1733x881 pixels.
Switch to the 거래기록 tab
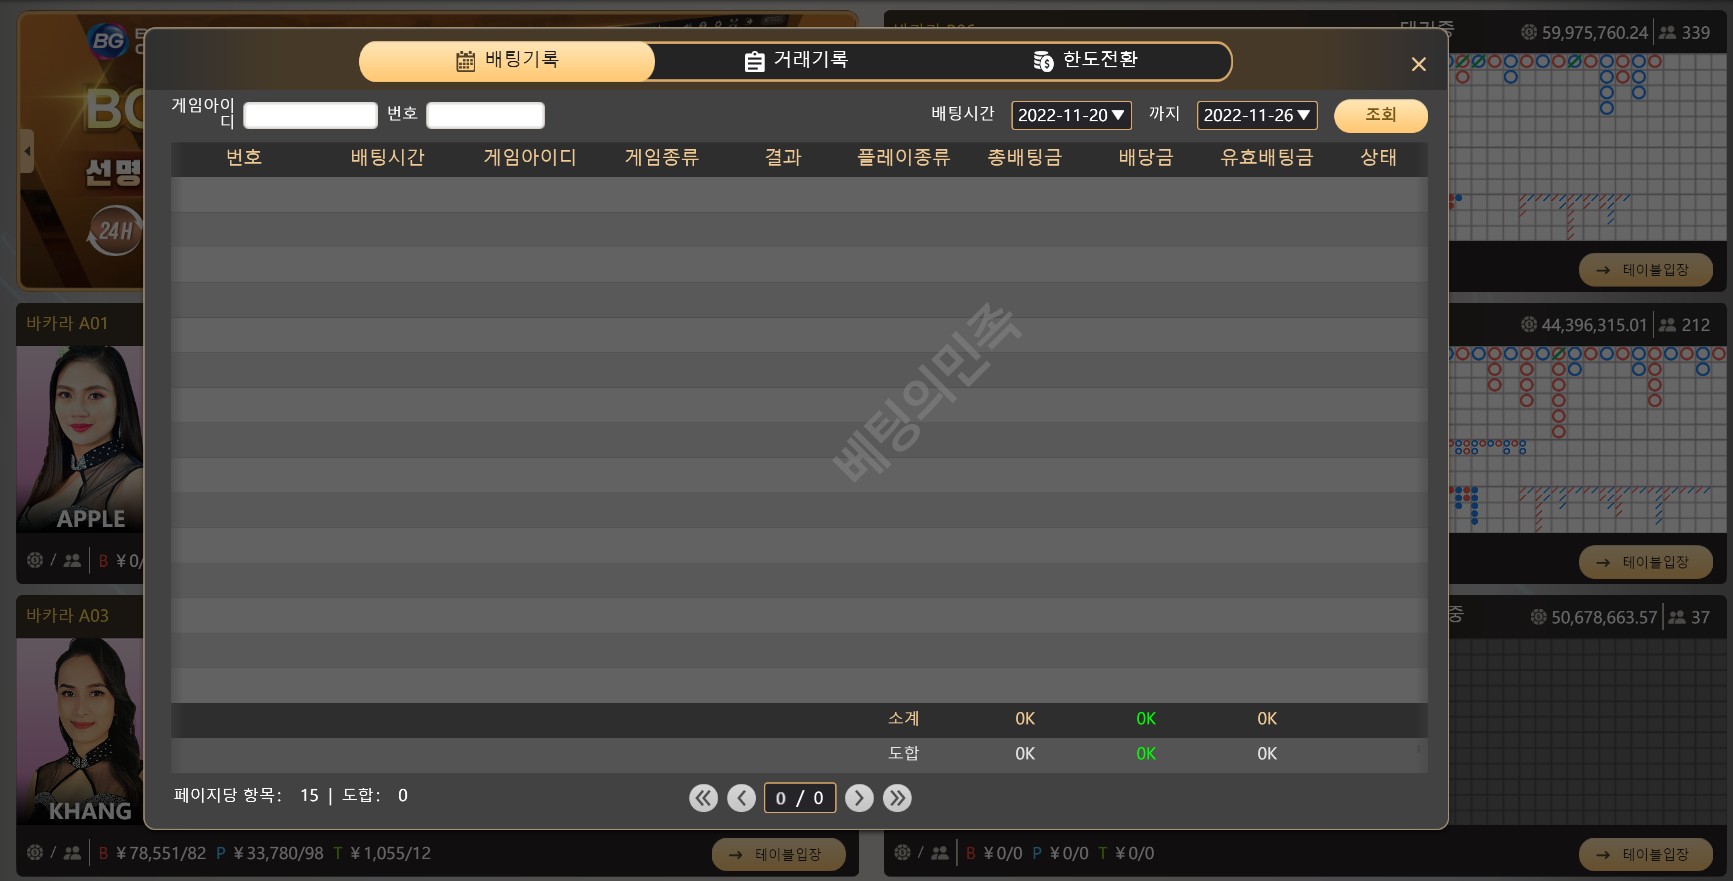click(797, 61)
